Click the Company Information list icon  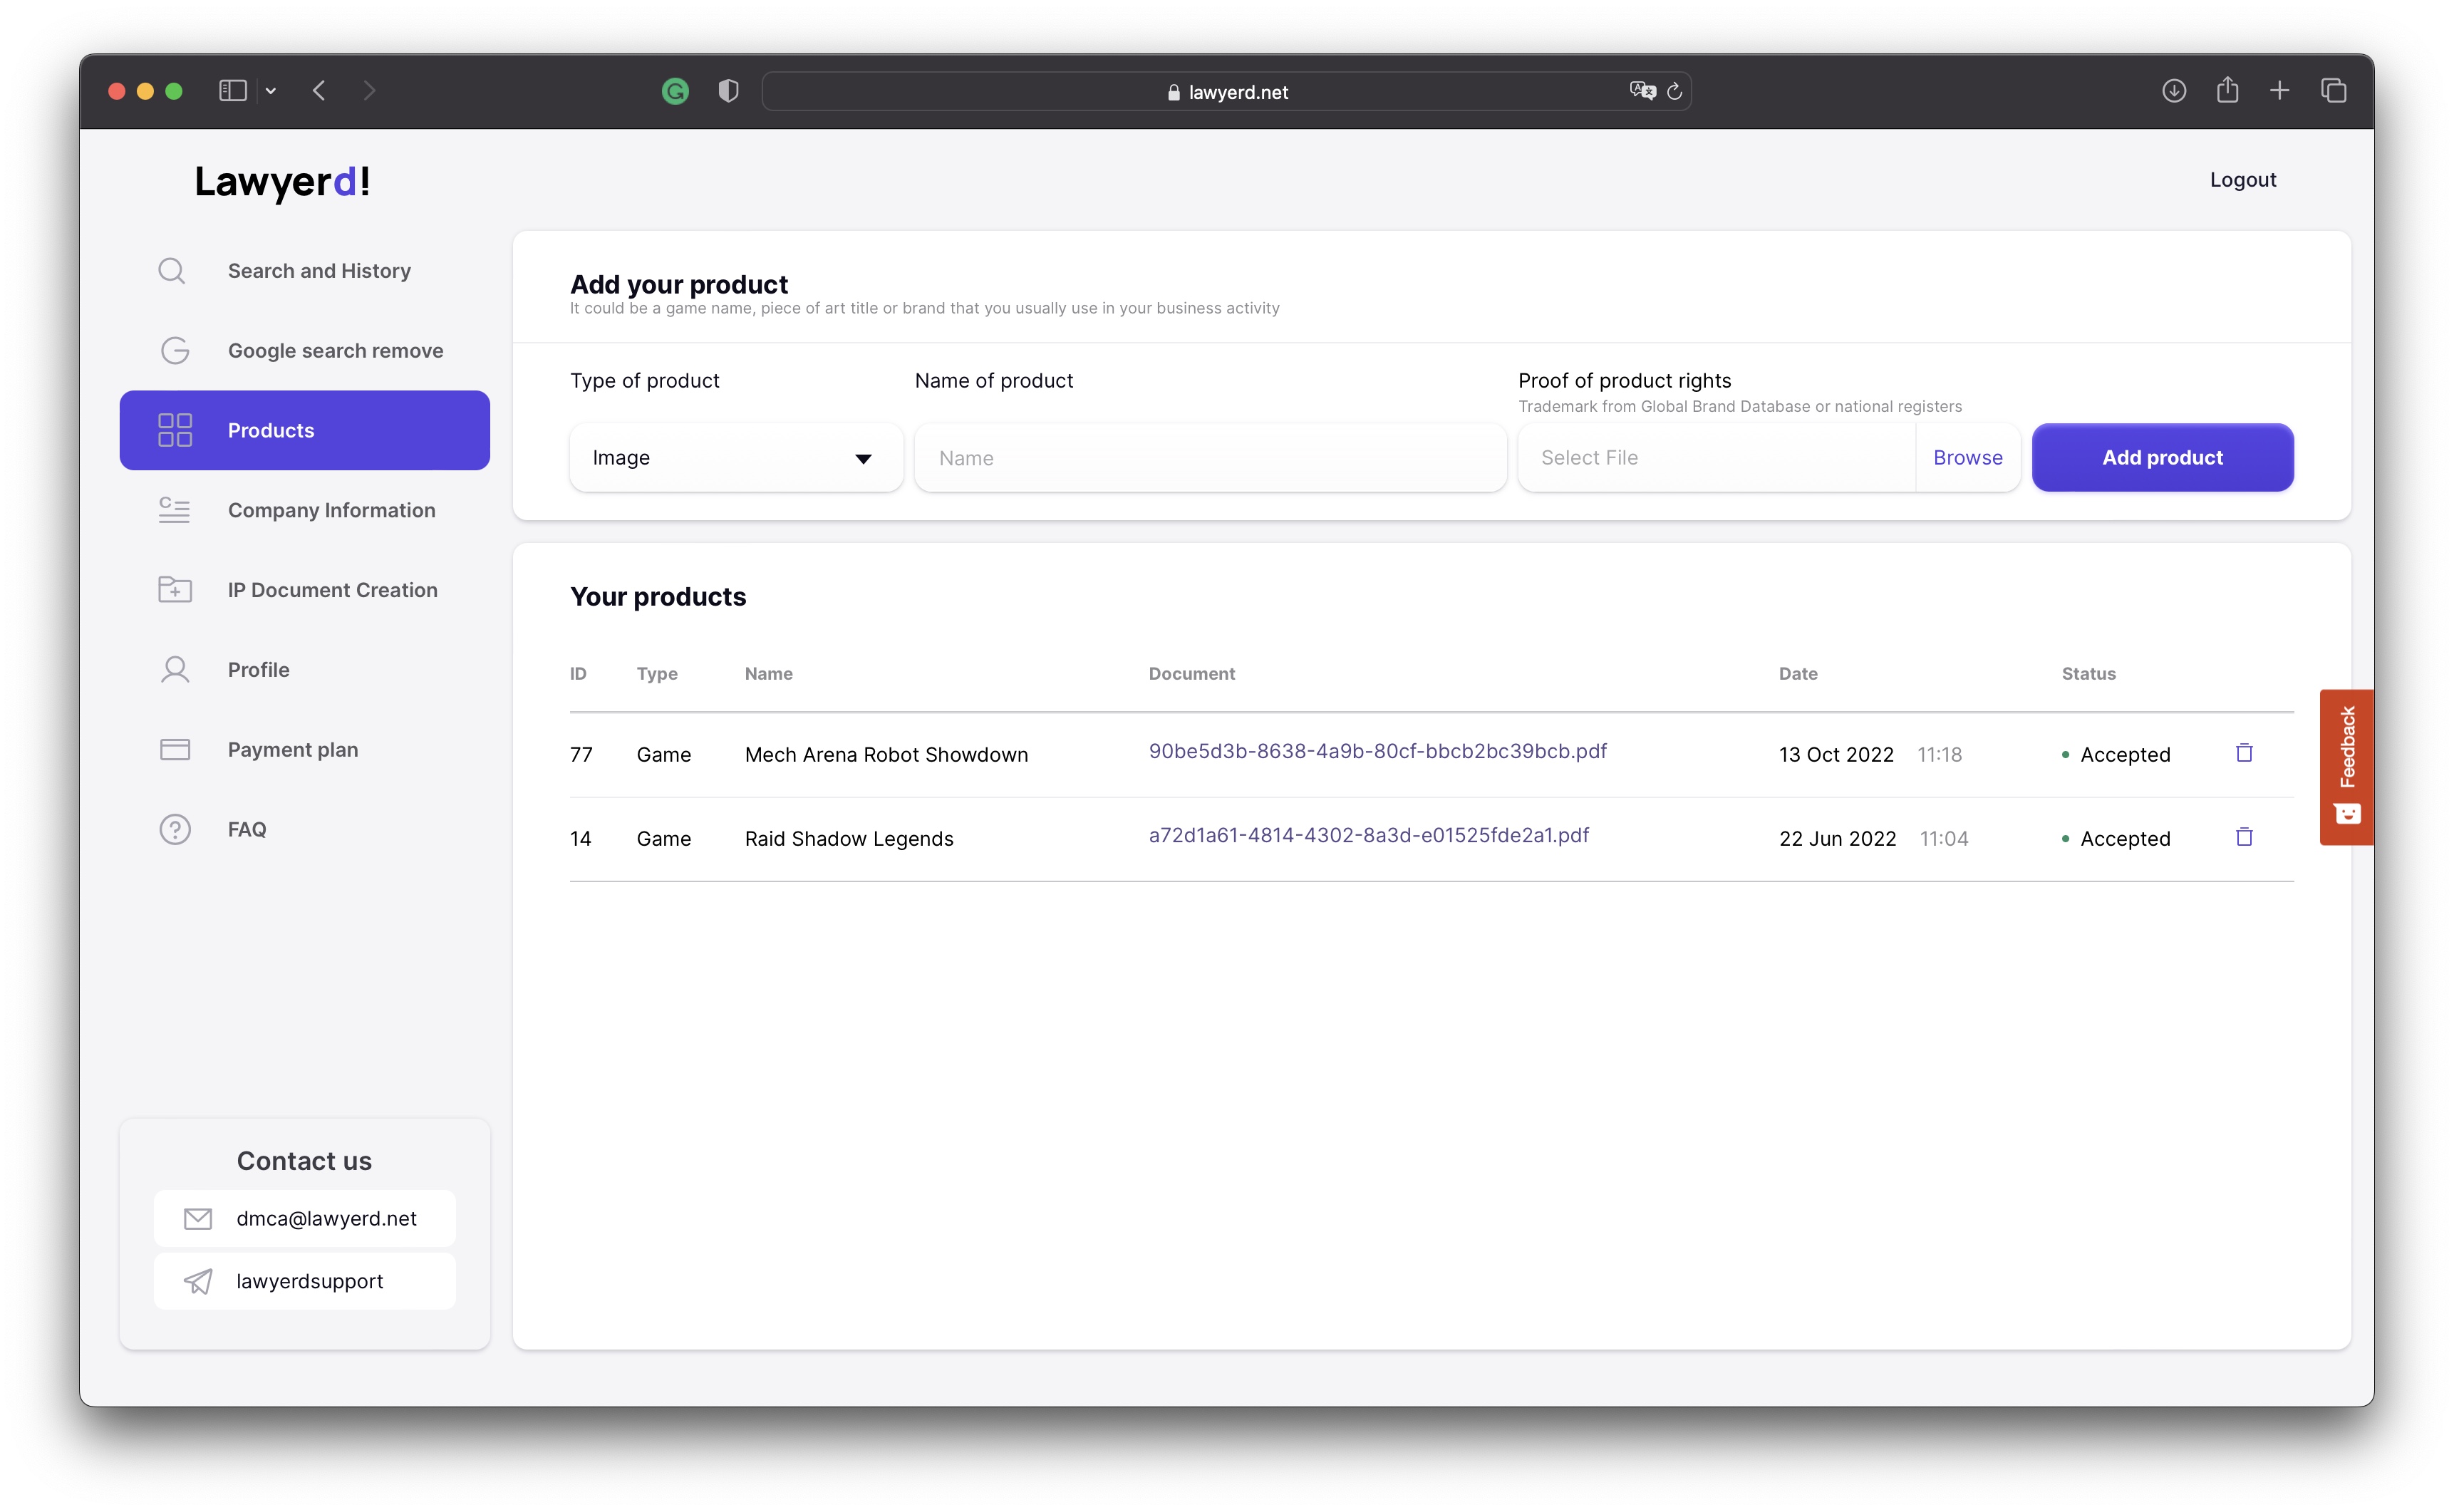[174, 510]
